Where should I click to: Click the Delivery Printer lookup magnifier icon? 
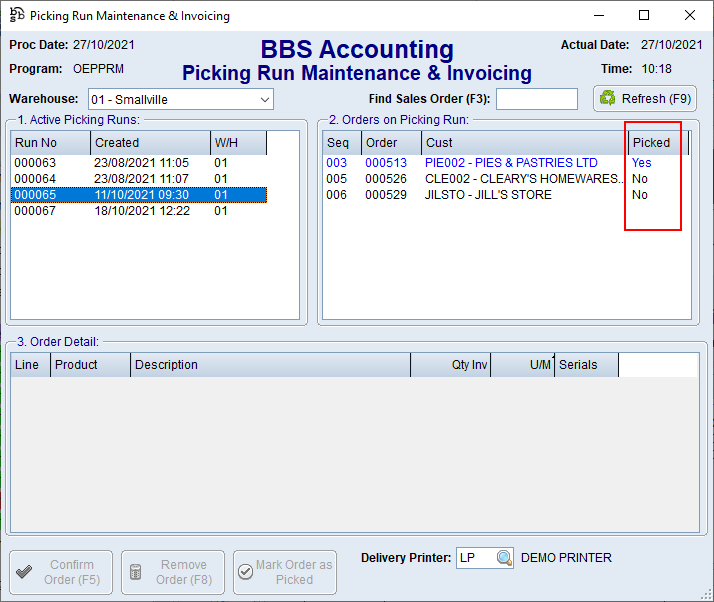point(504,558)
